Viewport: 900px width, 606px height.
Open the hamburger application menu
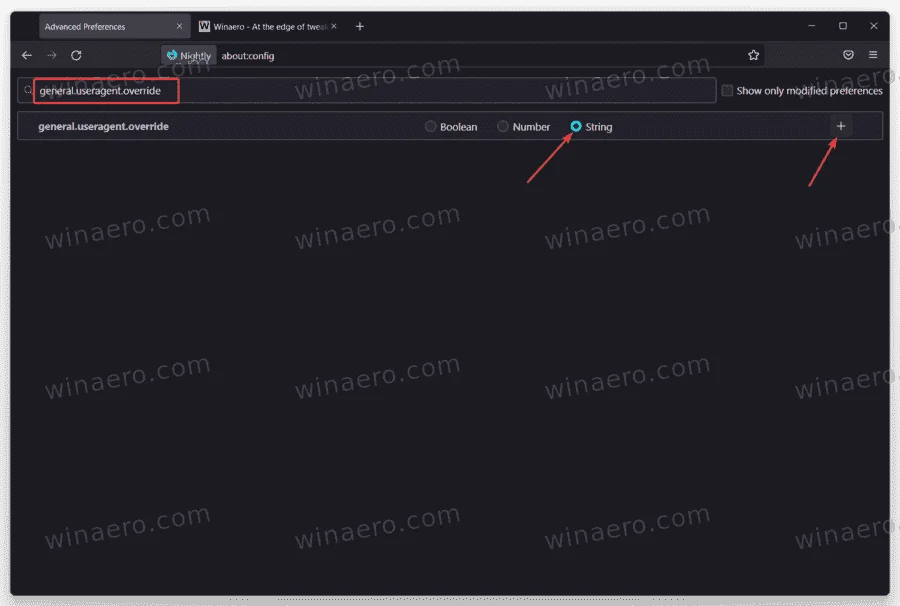873,55
